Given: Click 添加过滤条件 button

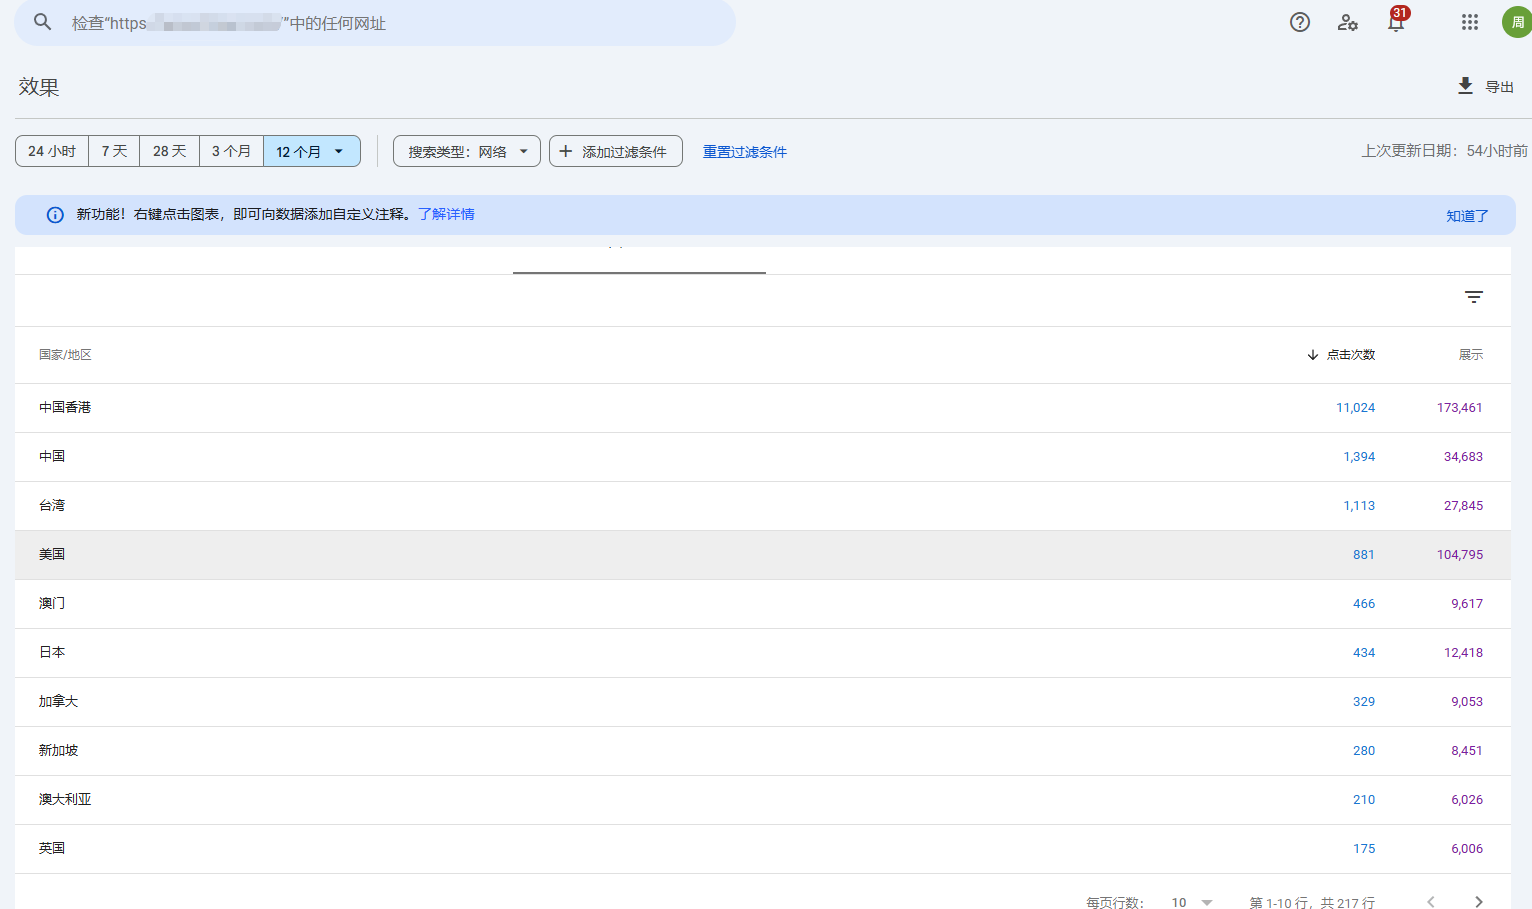Looking at the screenshot, I should (615, 151).
